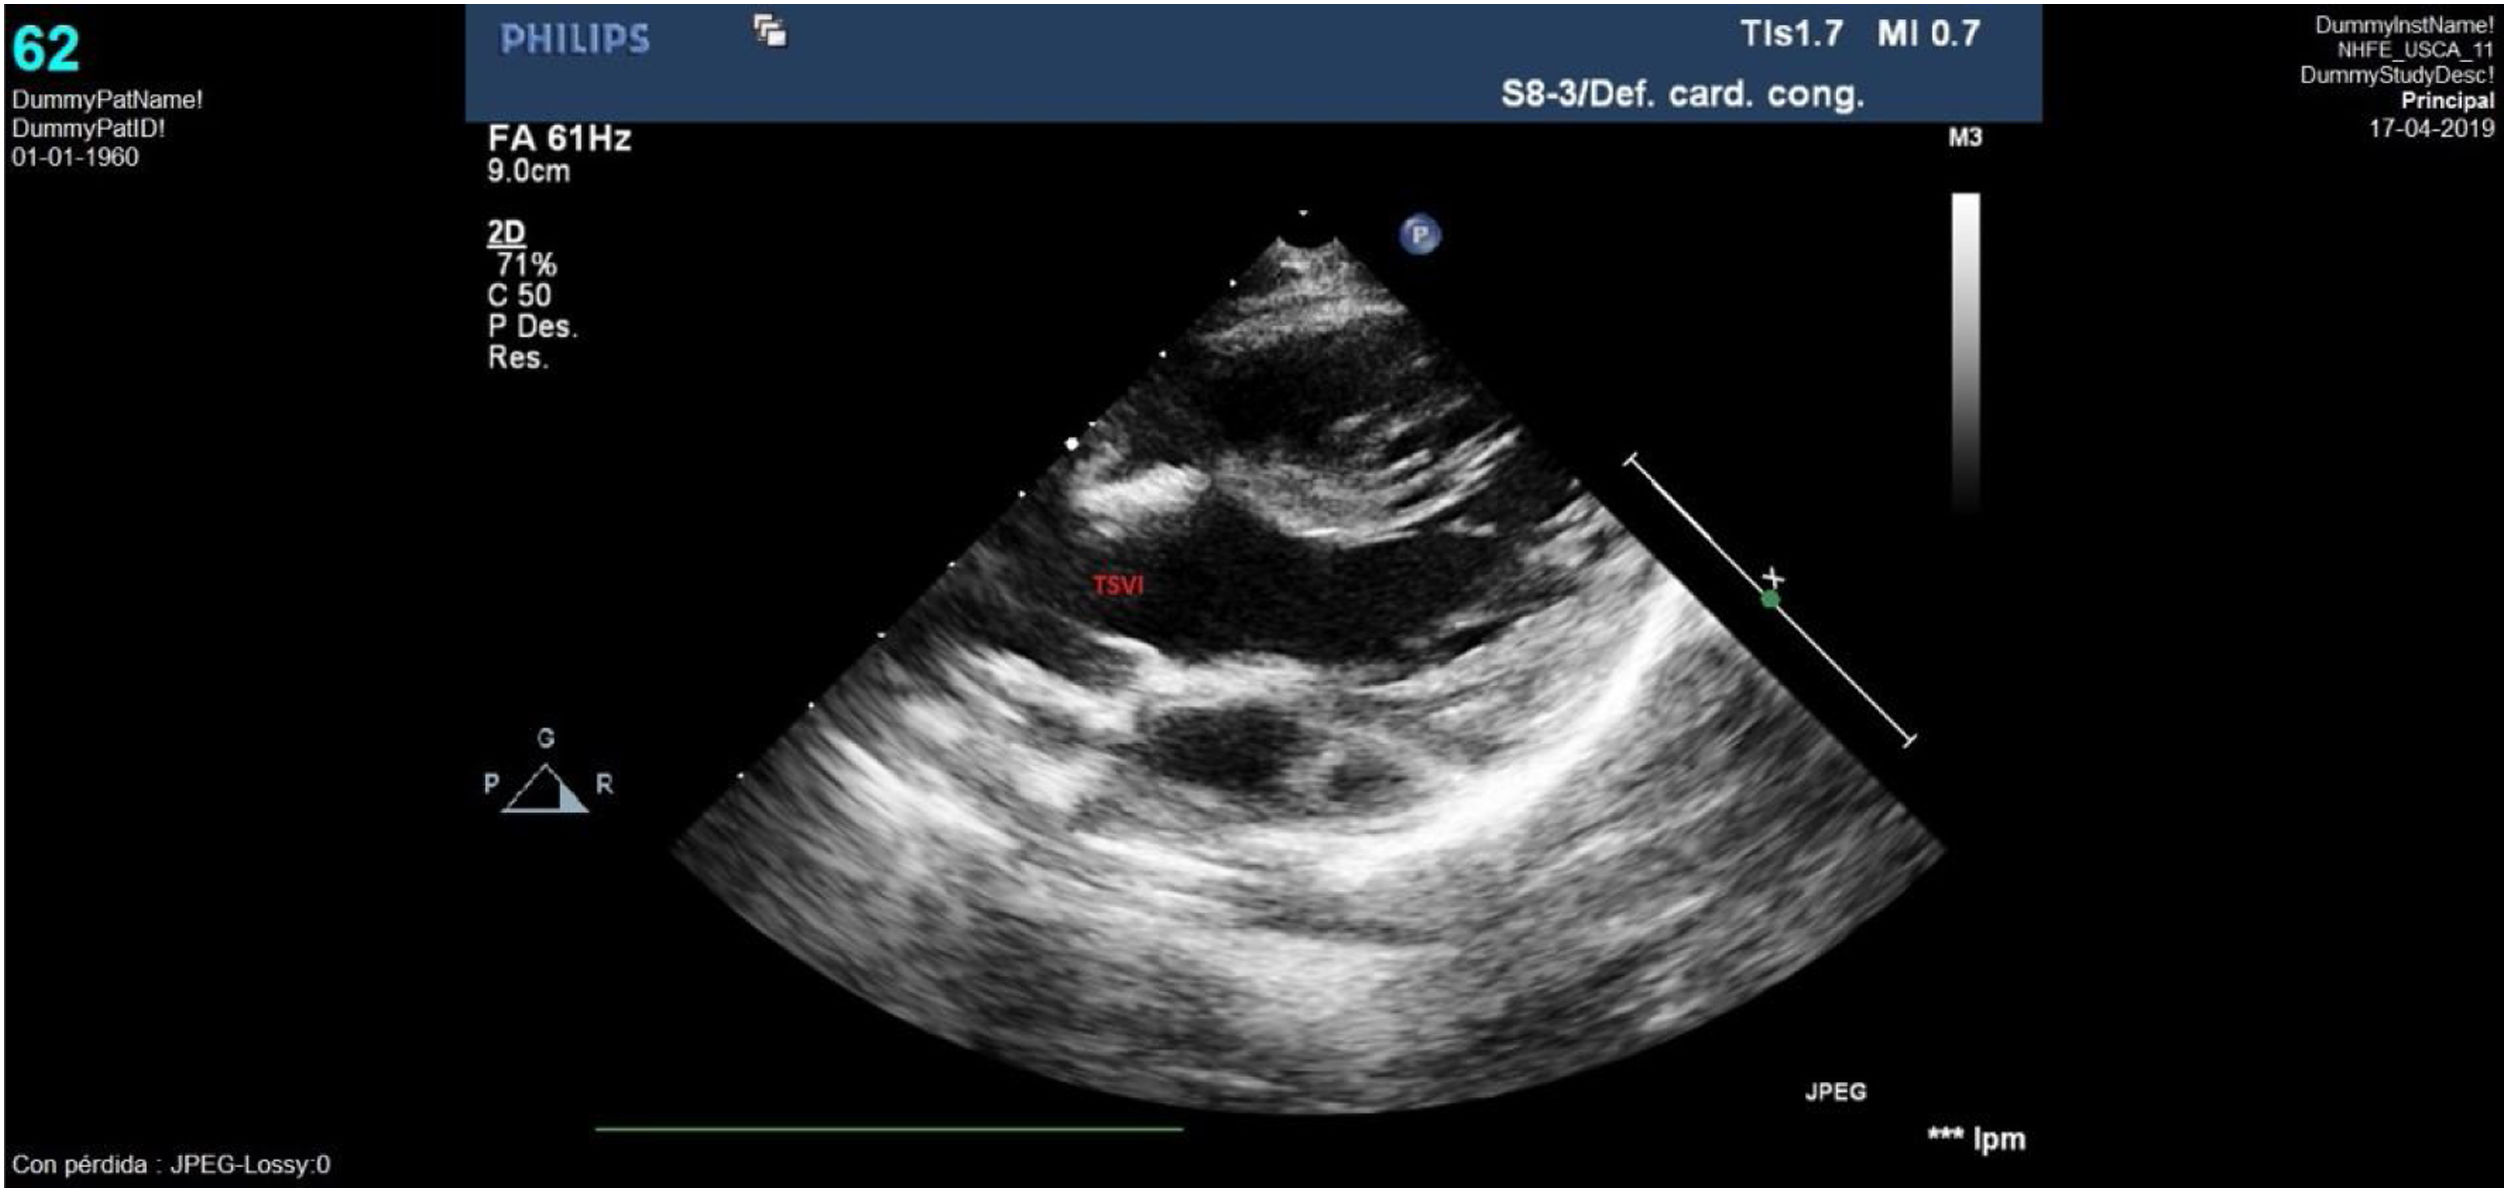Click the orientation triangle between P and R
This screenshot has width=2508, height=1192.
pos(545,790)
